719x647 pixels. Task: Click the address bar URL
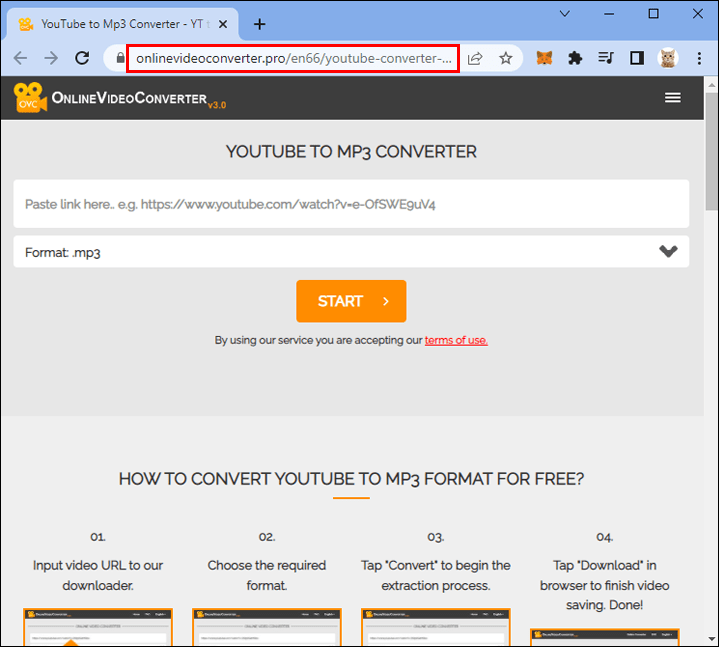click(x=293, y=58)
